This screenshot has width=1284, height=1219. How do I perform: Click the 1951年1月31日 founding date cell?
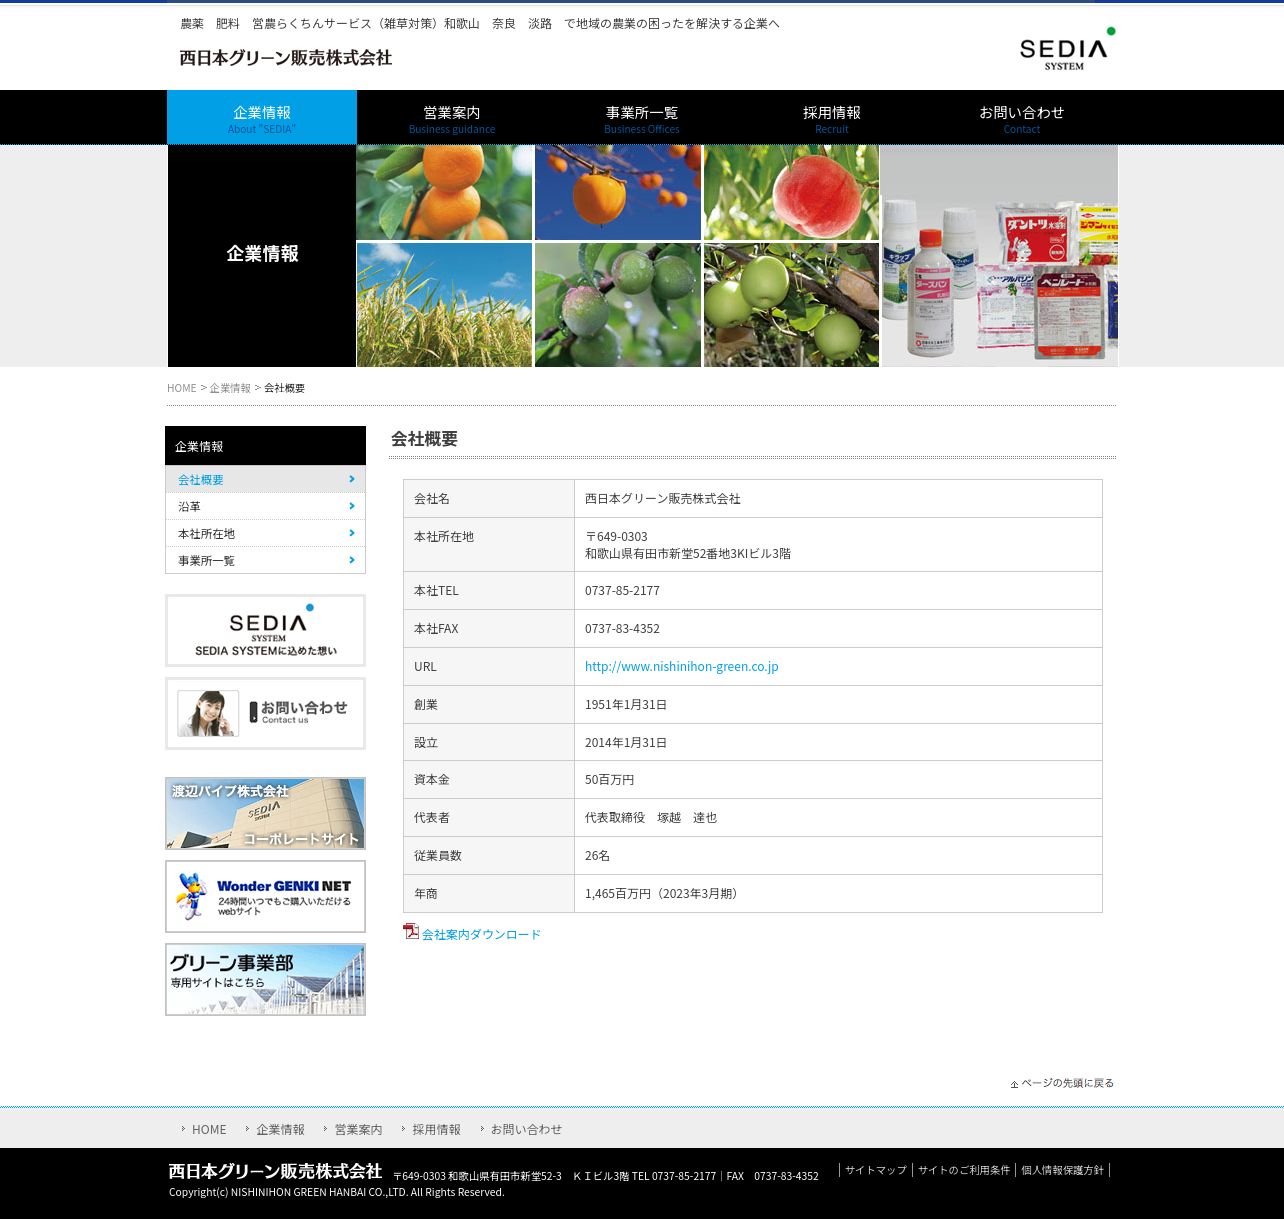pos(838,704)
